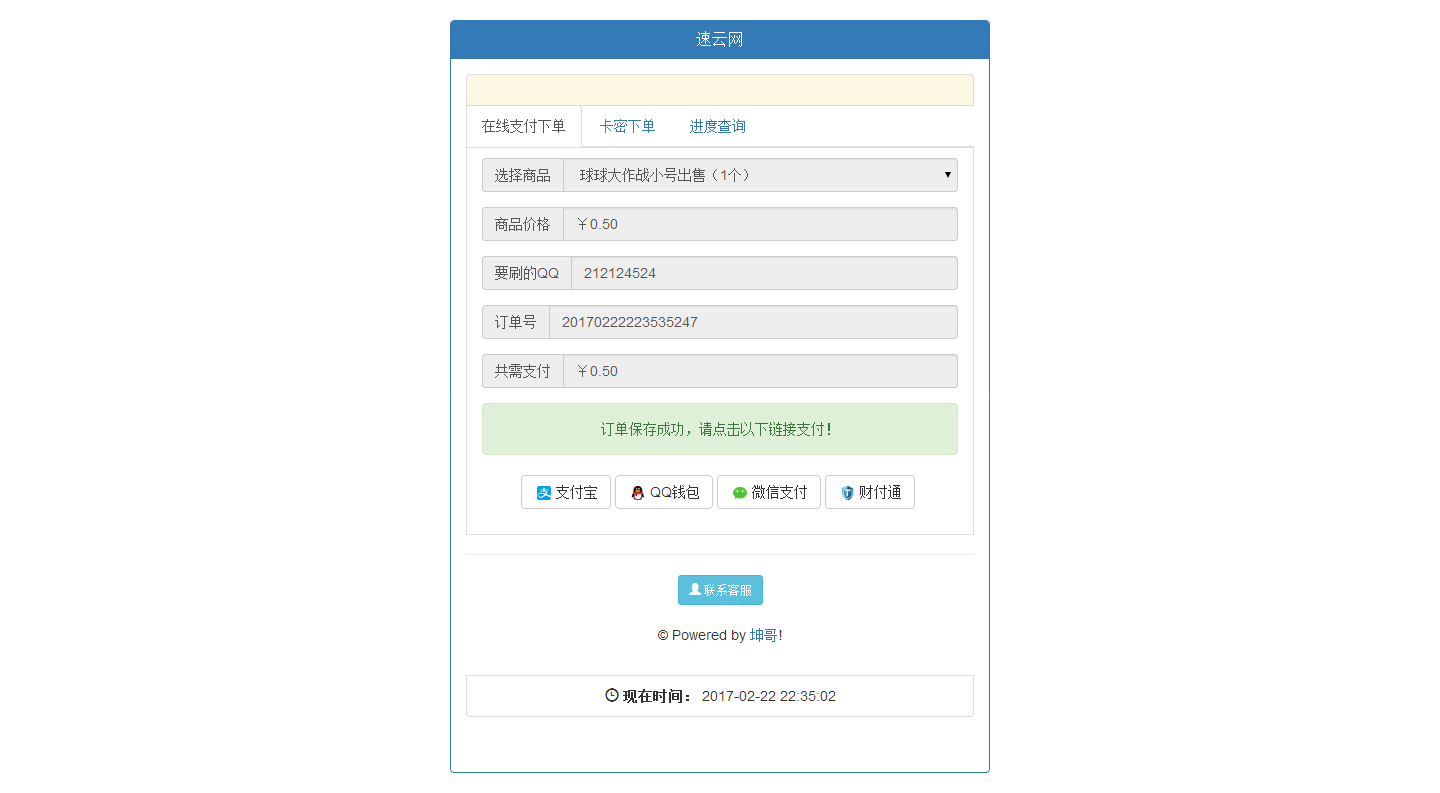Click the 商品价格 field showing ￥0.50
Screen dimensions: 1440x793
(x=760, y=224)
